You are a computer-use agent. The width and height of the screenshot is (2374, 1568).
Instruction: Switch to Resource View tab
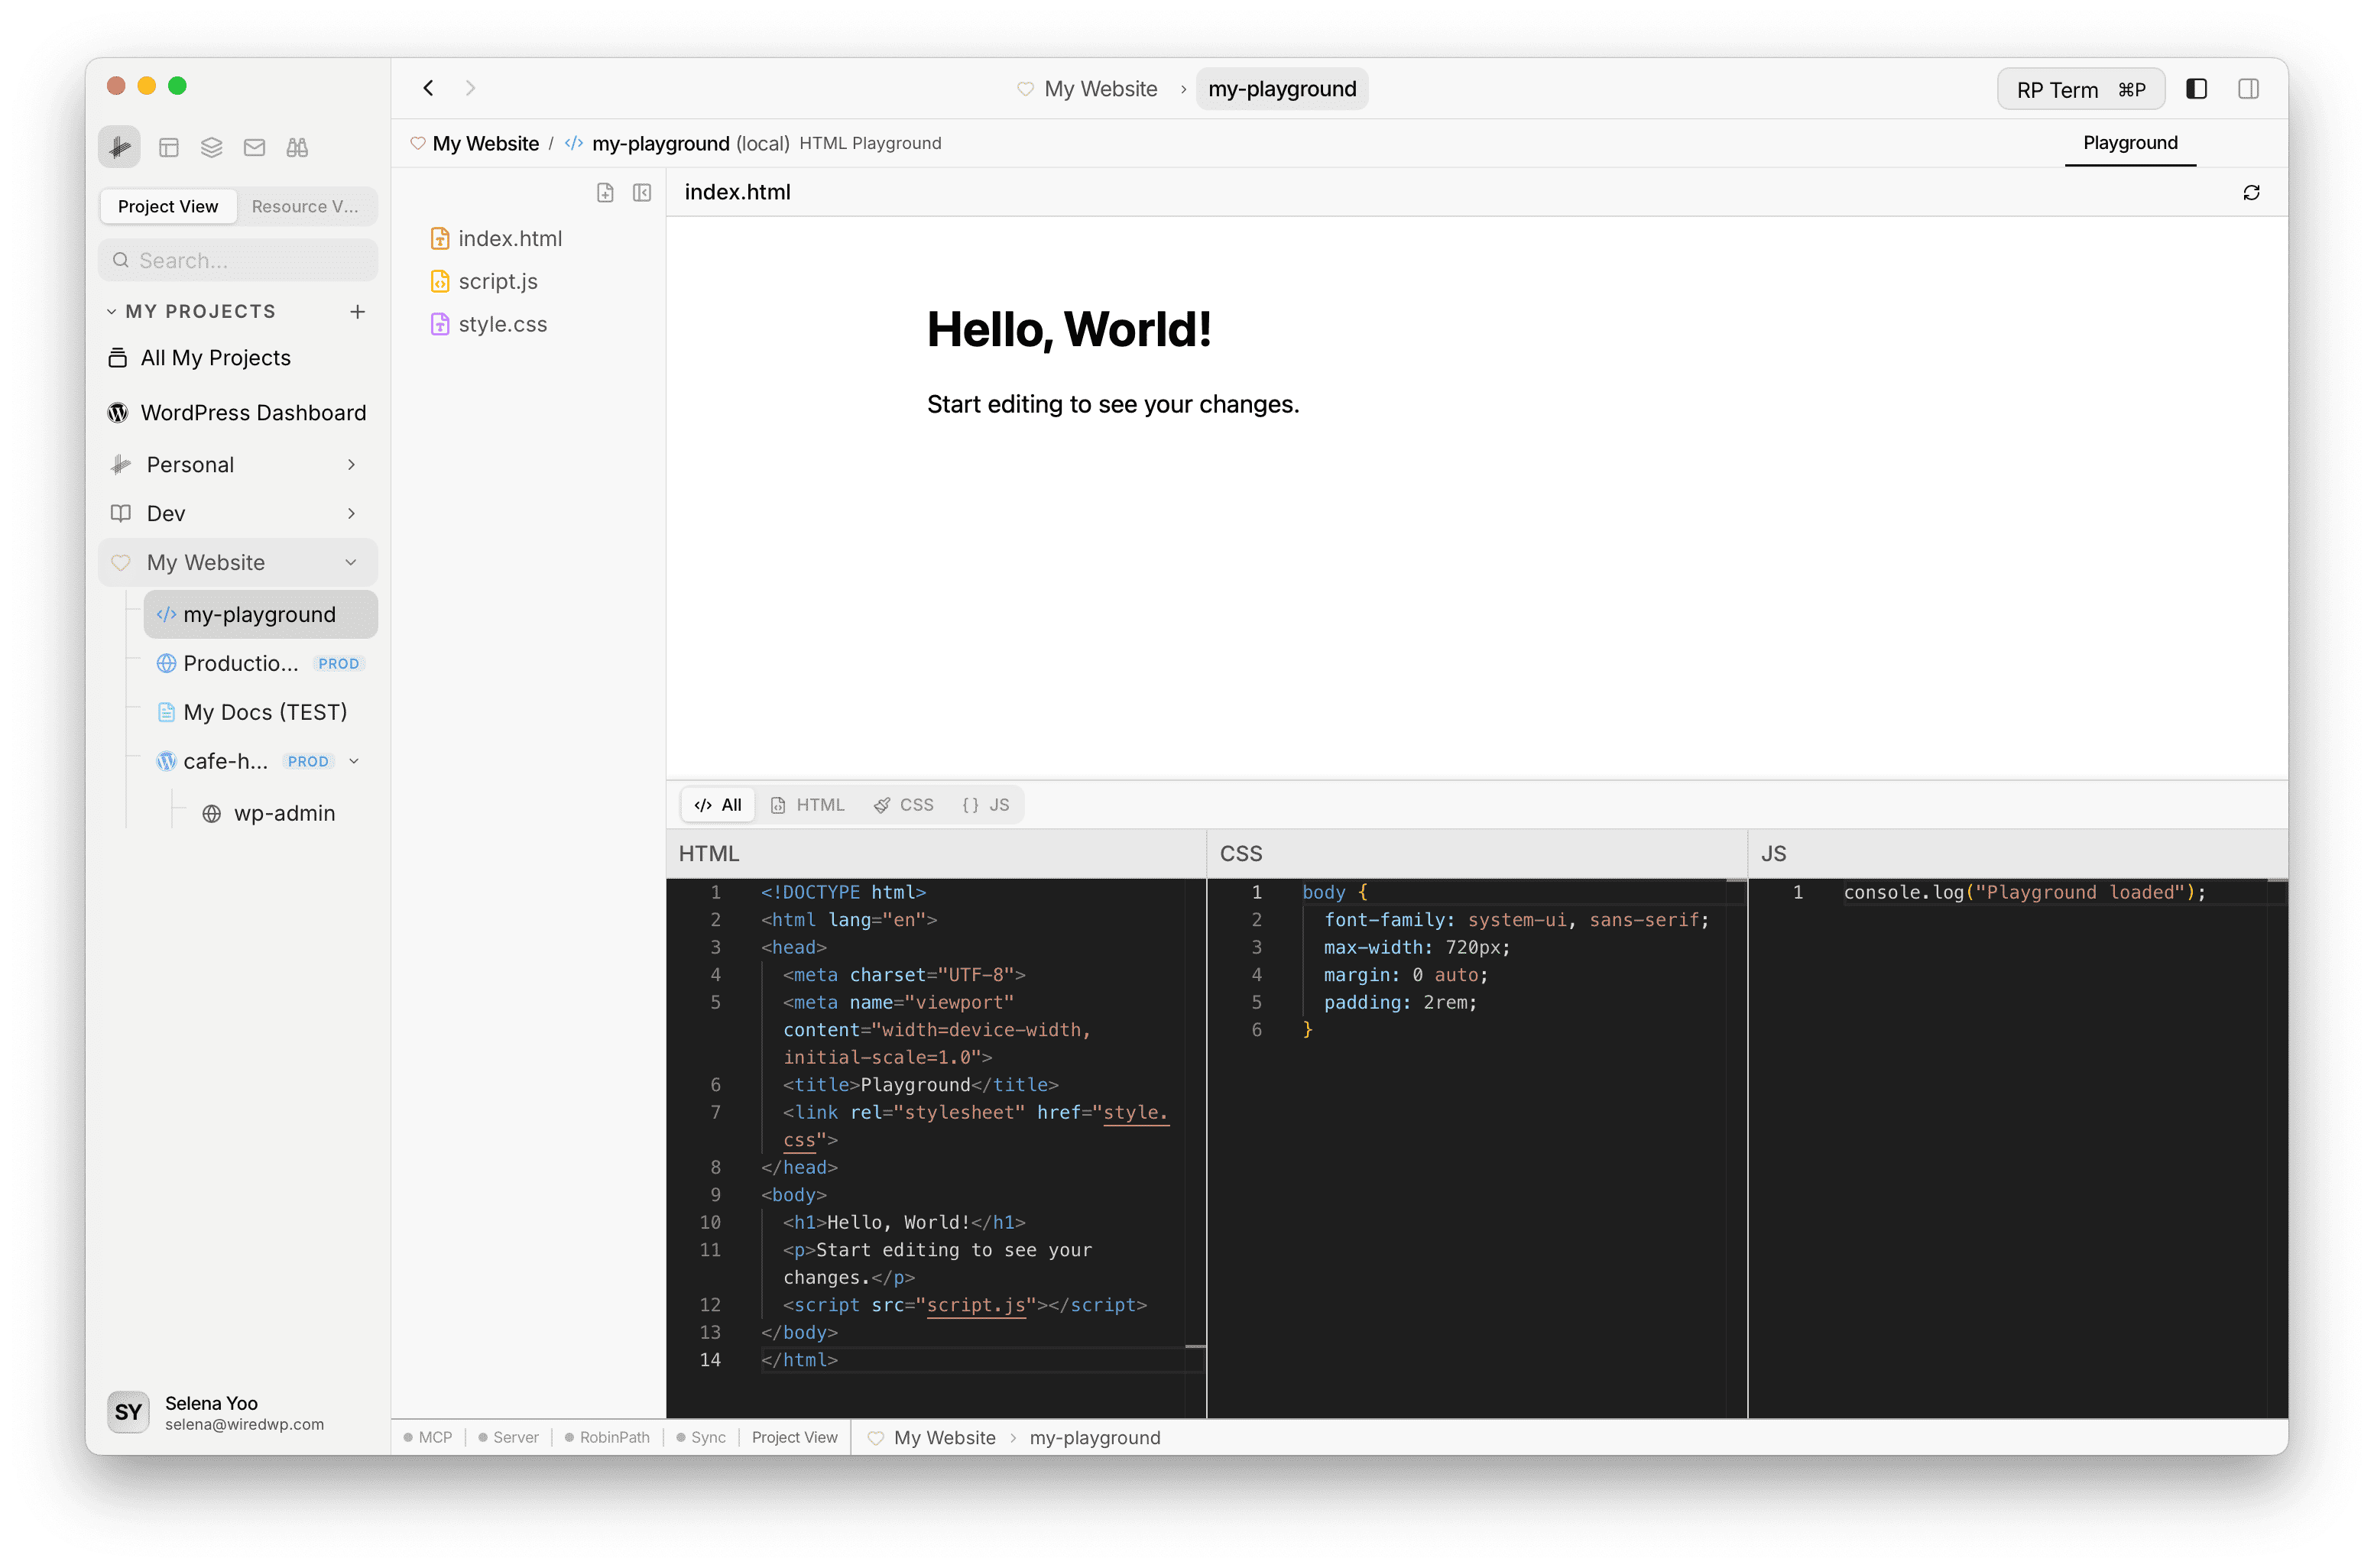[305, 206]
